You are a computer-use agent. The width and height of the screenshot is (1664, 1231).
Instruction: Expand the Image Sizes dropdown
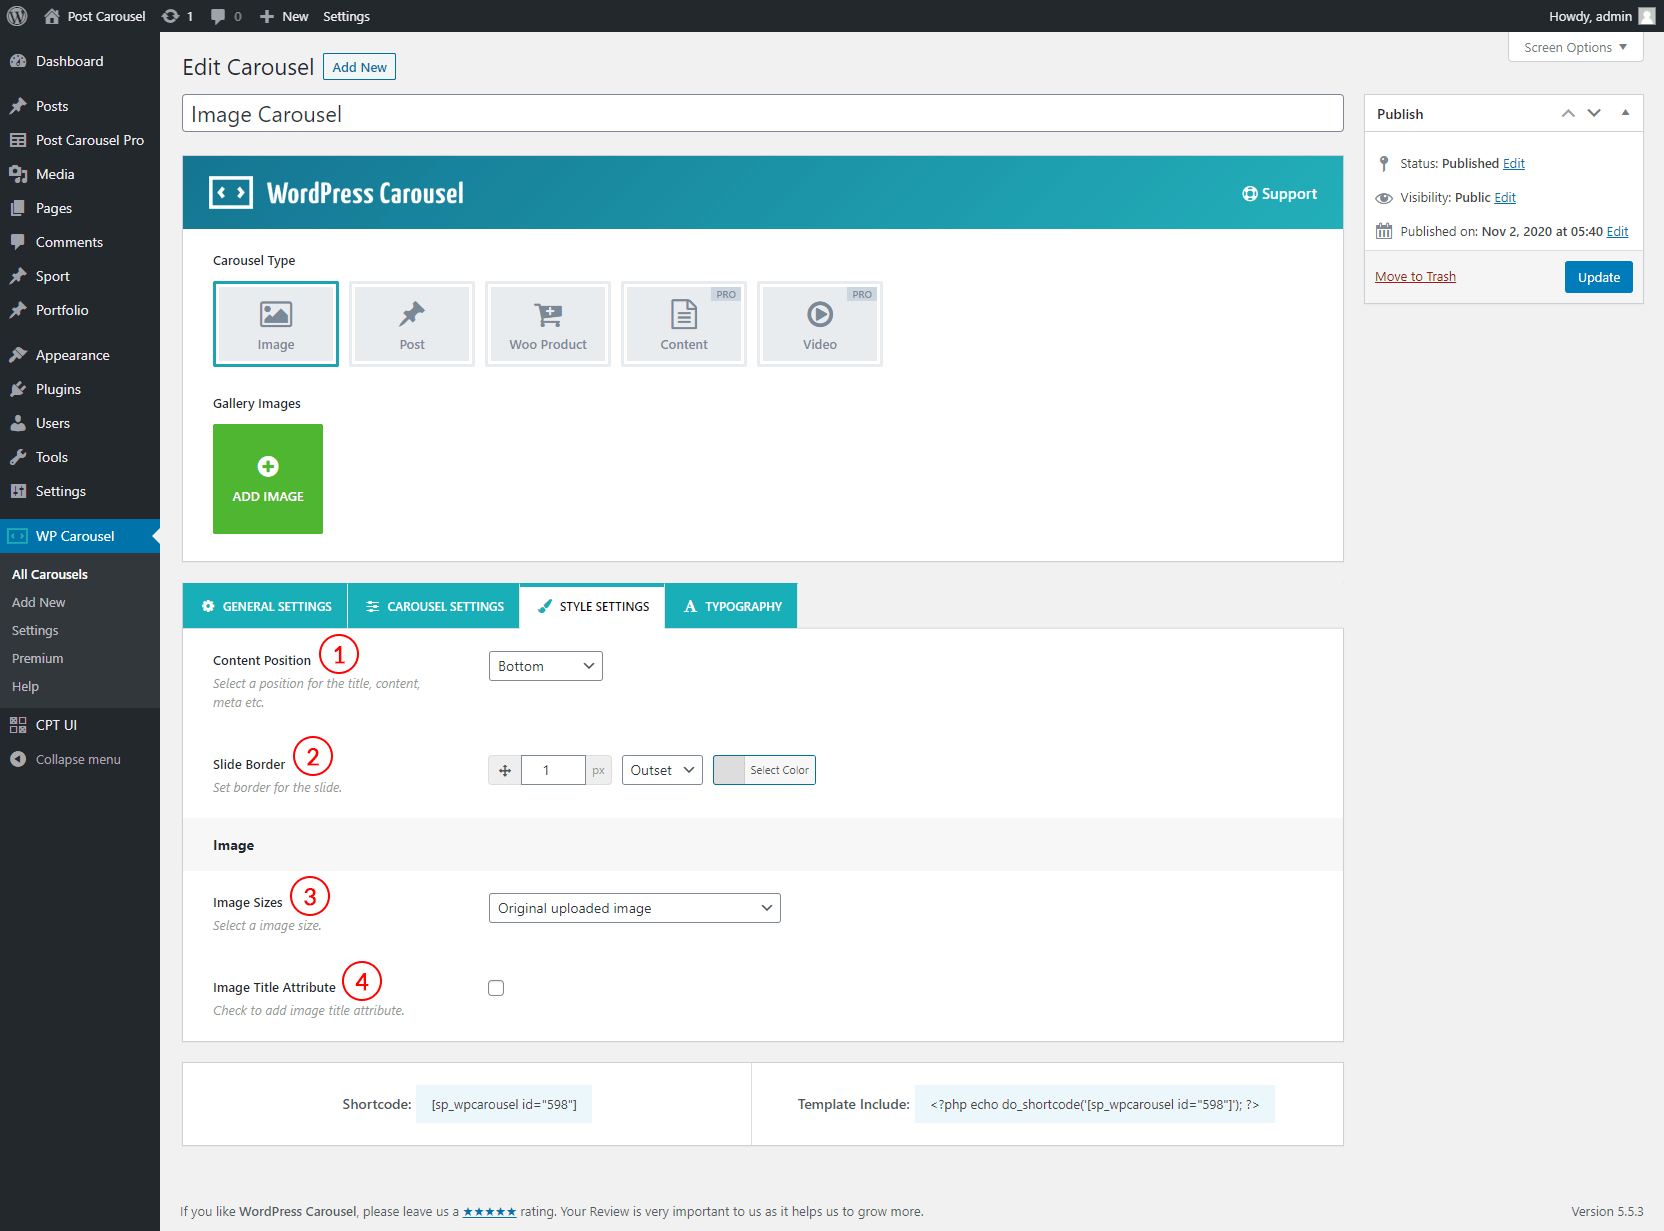tap(634, 908)
